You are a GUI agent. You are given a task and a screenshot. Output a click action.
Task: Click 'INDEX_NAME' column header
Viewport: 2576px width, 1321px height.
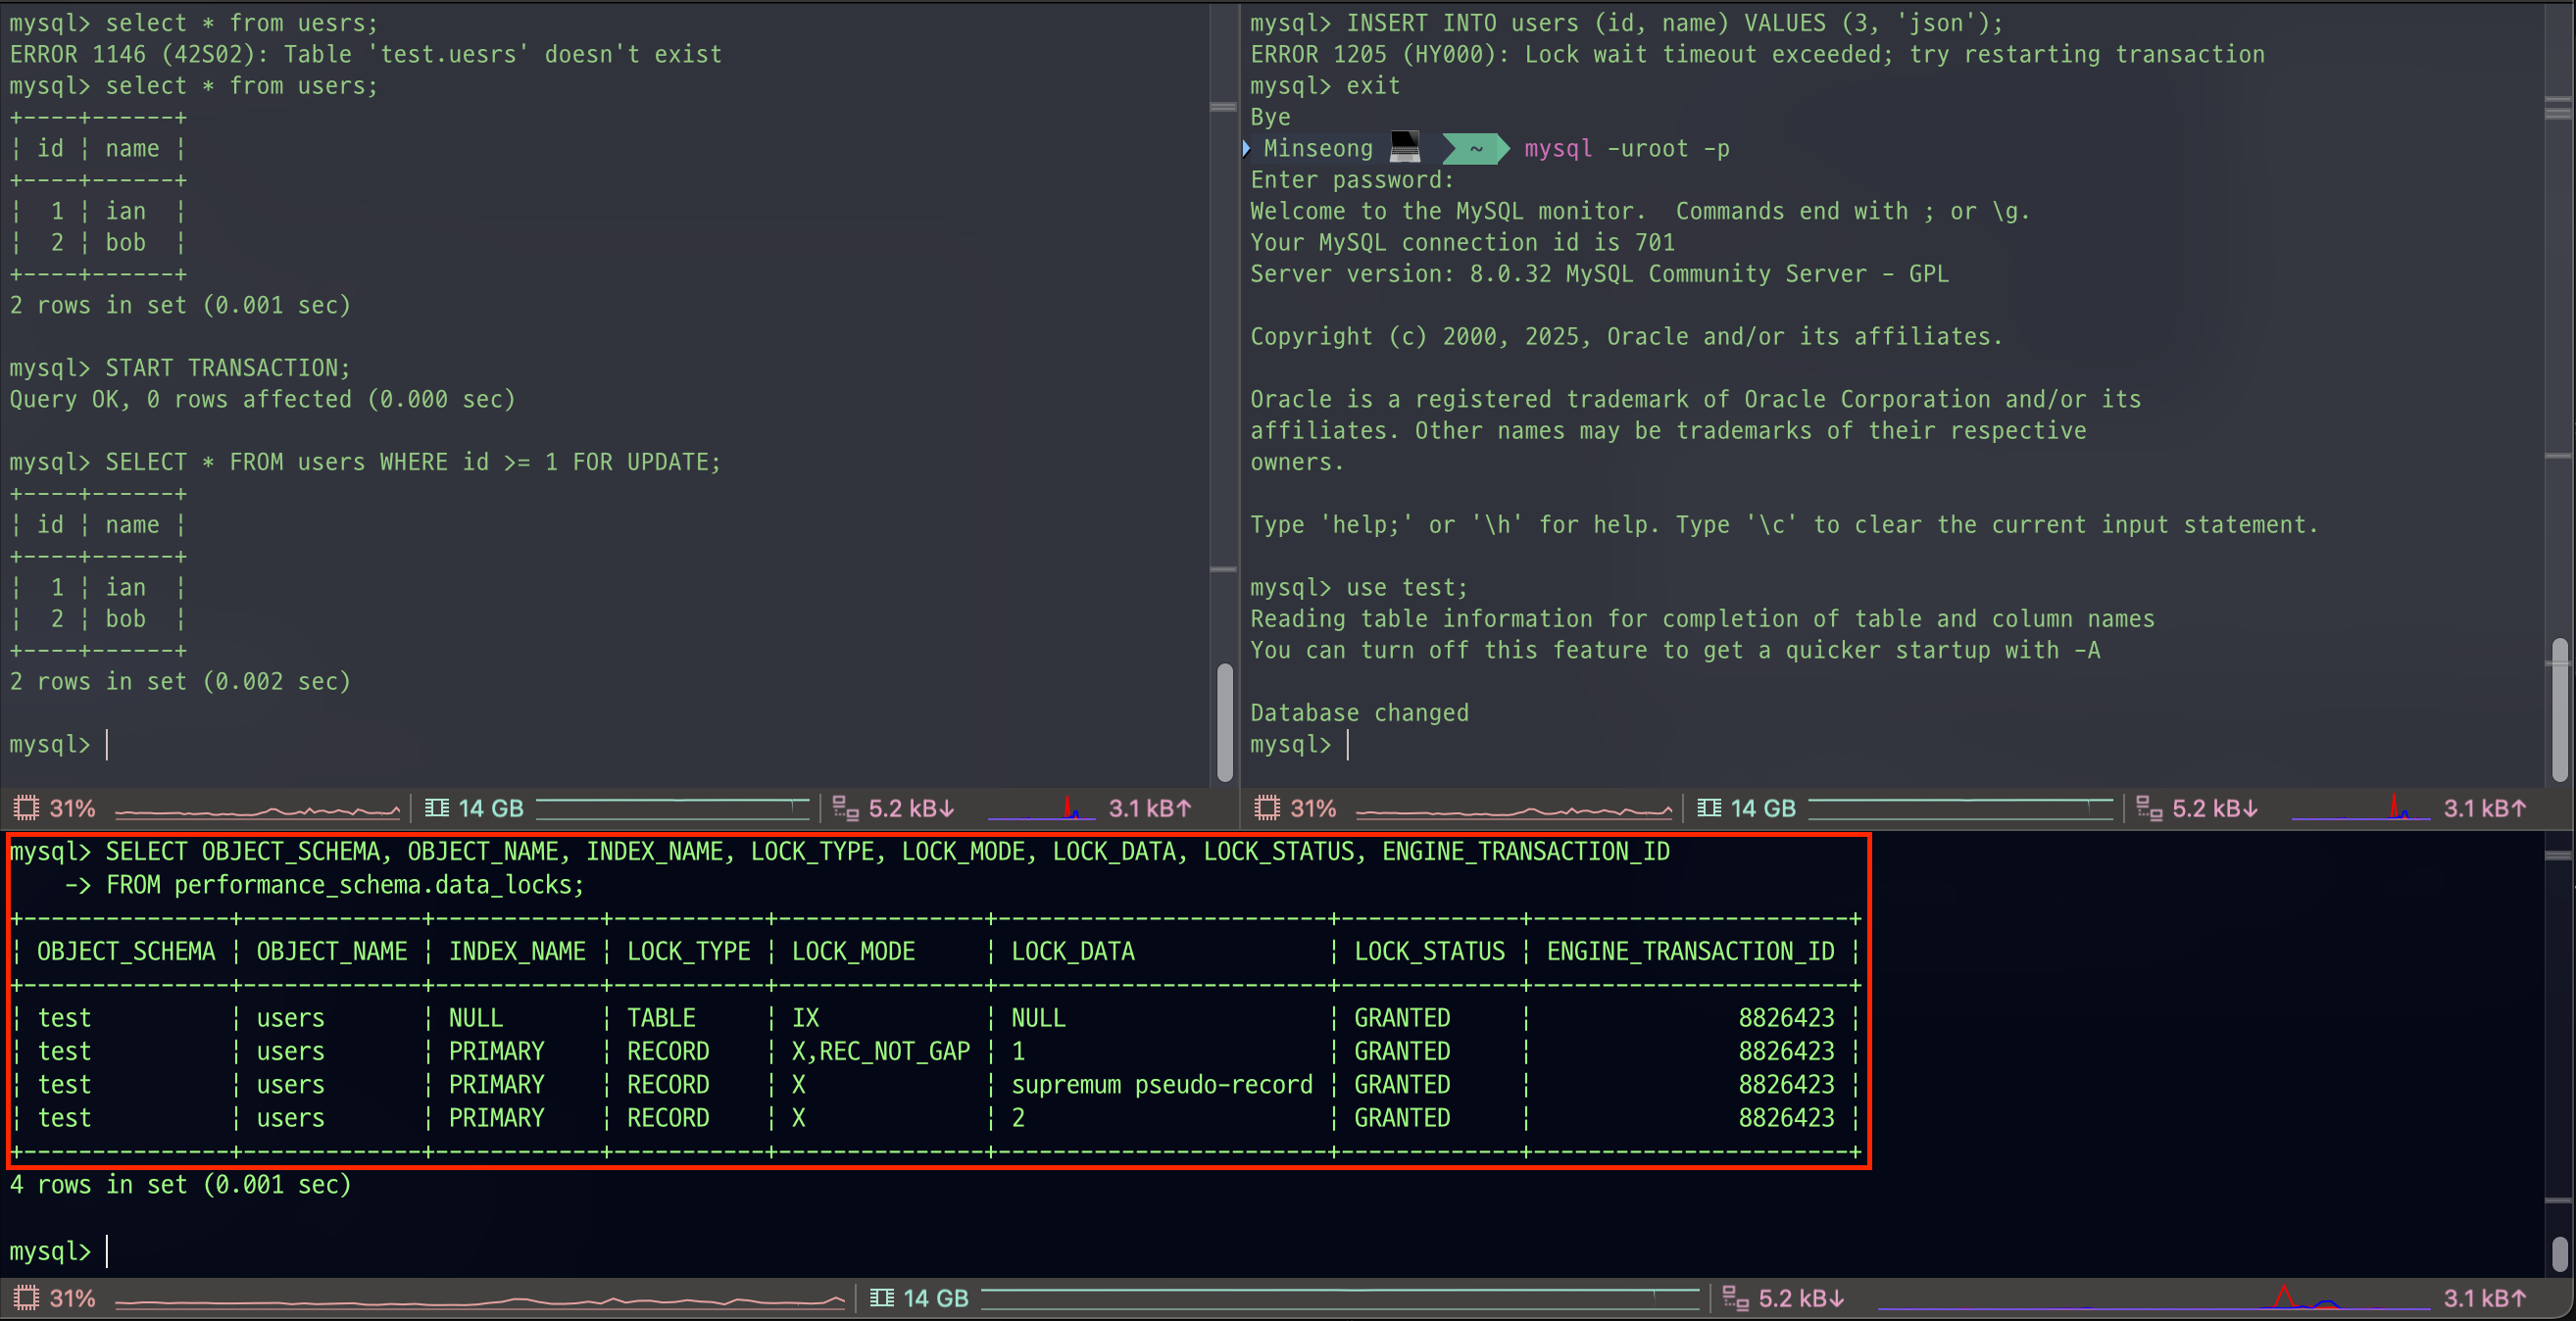pyautogui.click(x=517, y=951)
